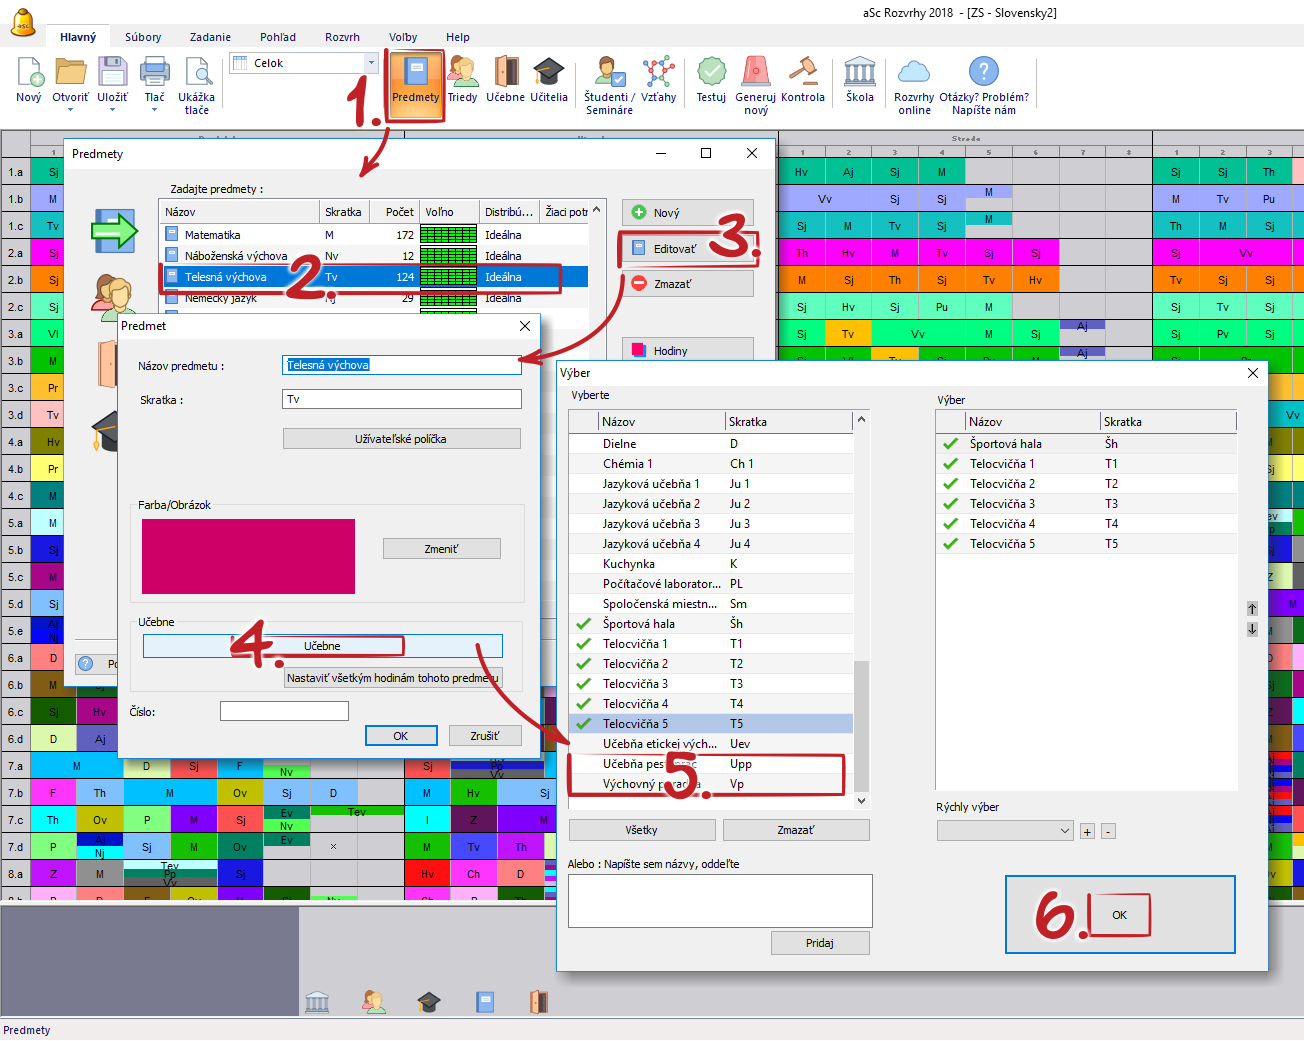This screenshot has width=1304, height=1041.
Task: Uncheck Športová hala in the left list
Action: (584, 624)
